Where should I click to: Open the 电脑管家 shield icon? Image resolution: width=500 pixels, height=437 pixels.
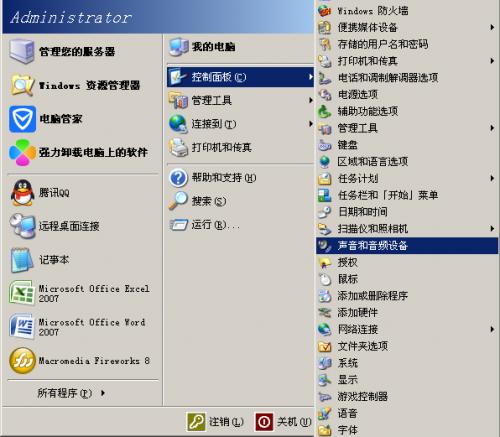pyautogui.click(x=22, y=119)
